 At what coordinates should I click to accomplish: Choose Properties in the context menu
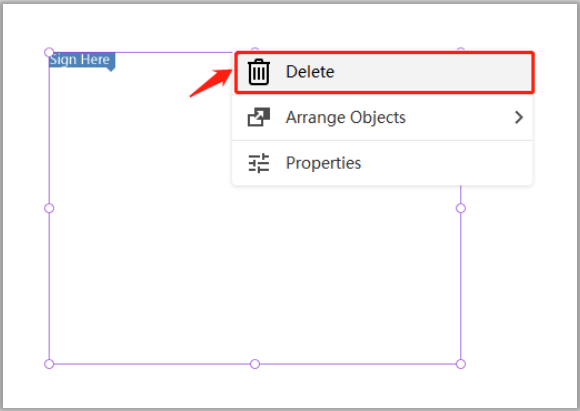[382, 163]
